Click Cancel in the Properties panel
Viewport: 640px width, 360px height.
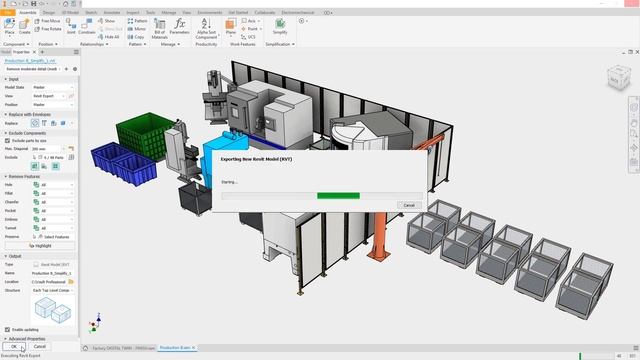pyautogui.click(x=40, y=347)
